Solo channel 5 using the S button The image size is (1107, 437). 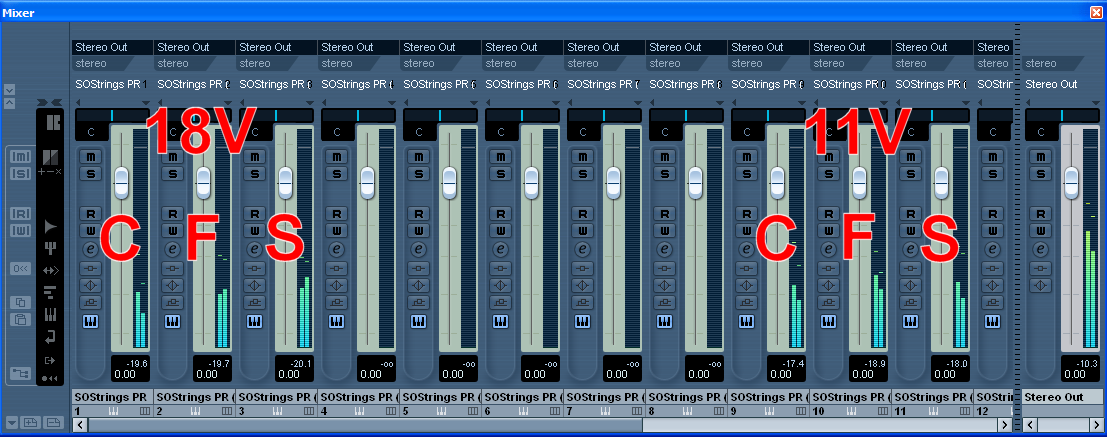[x=418, y=174]
